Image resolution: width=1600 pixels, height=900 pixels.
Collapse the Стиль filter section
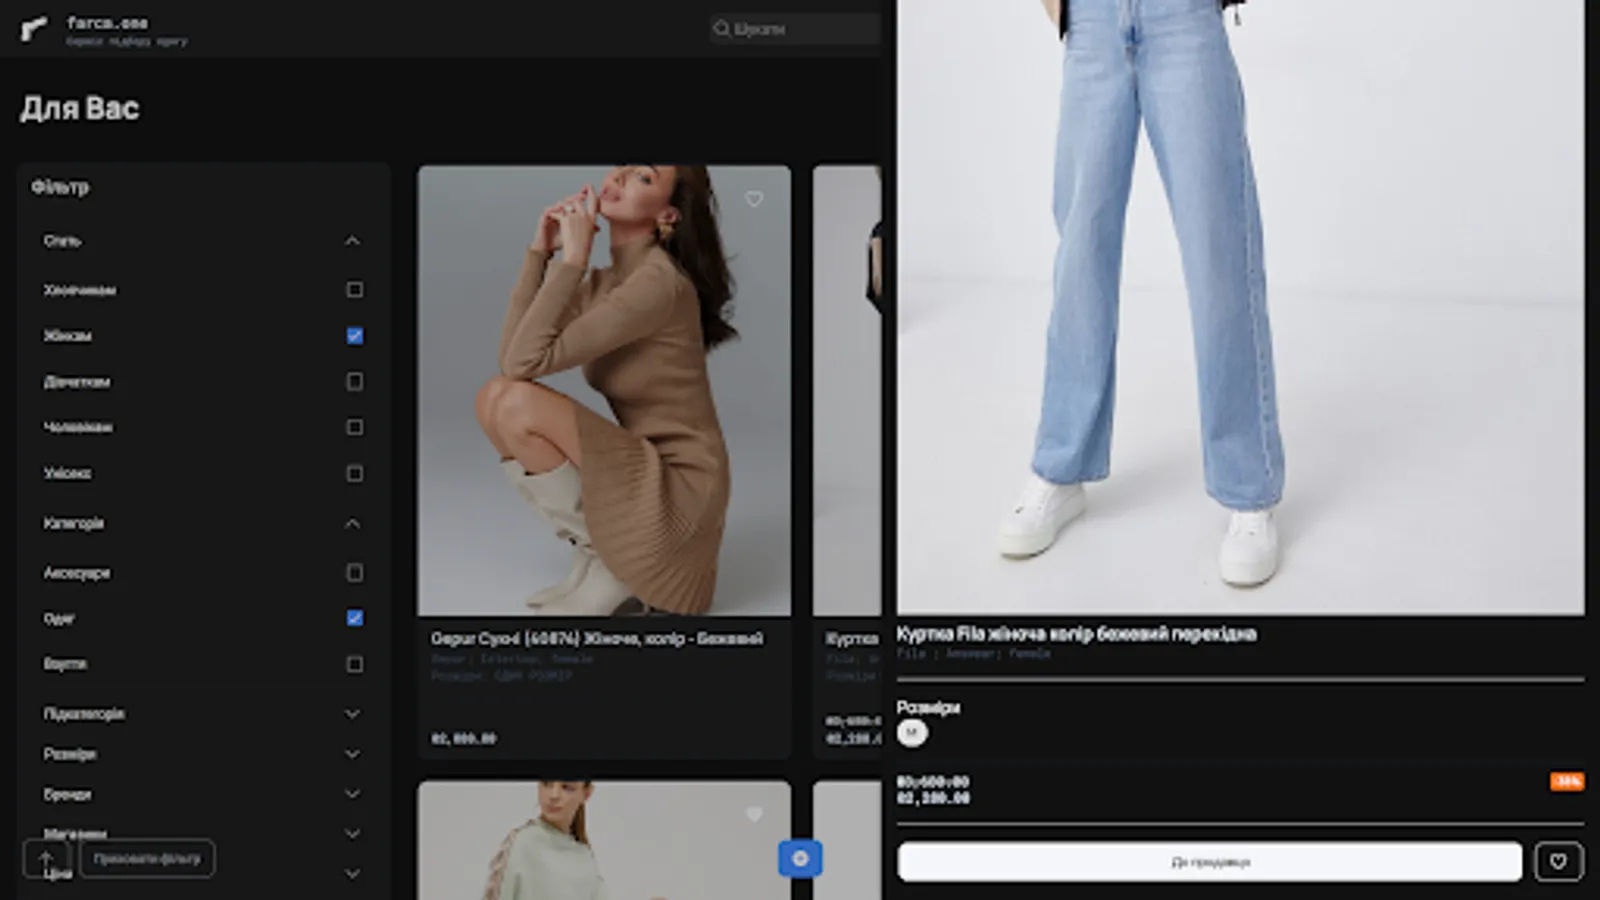(352, 241)
